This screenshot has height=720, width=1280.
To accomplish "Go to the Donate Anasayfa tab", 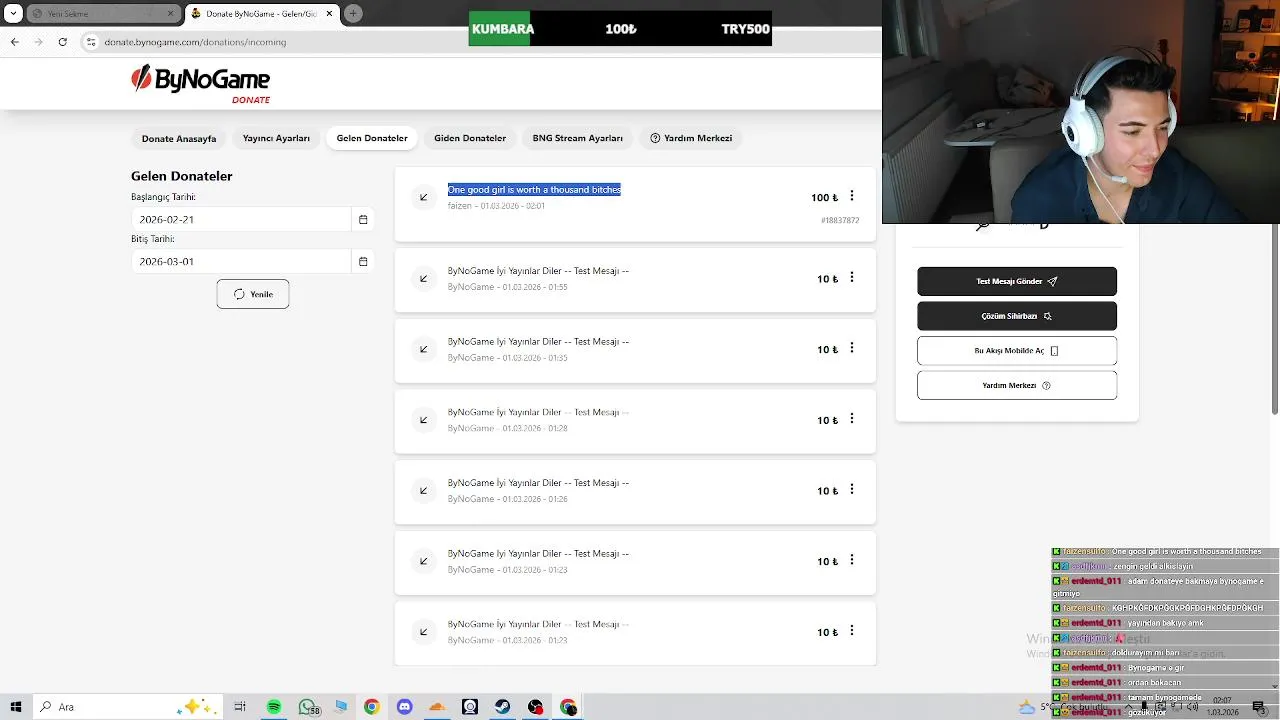I will [x=179, y=138].
